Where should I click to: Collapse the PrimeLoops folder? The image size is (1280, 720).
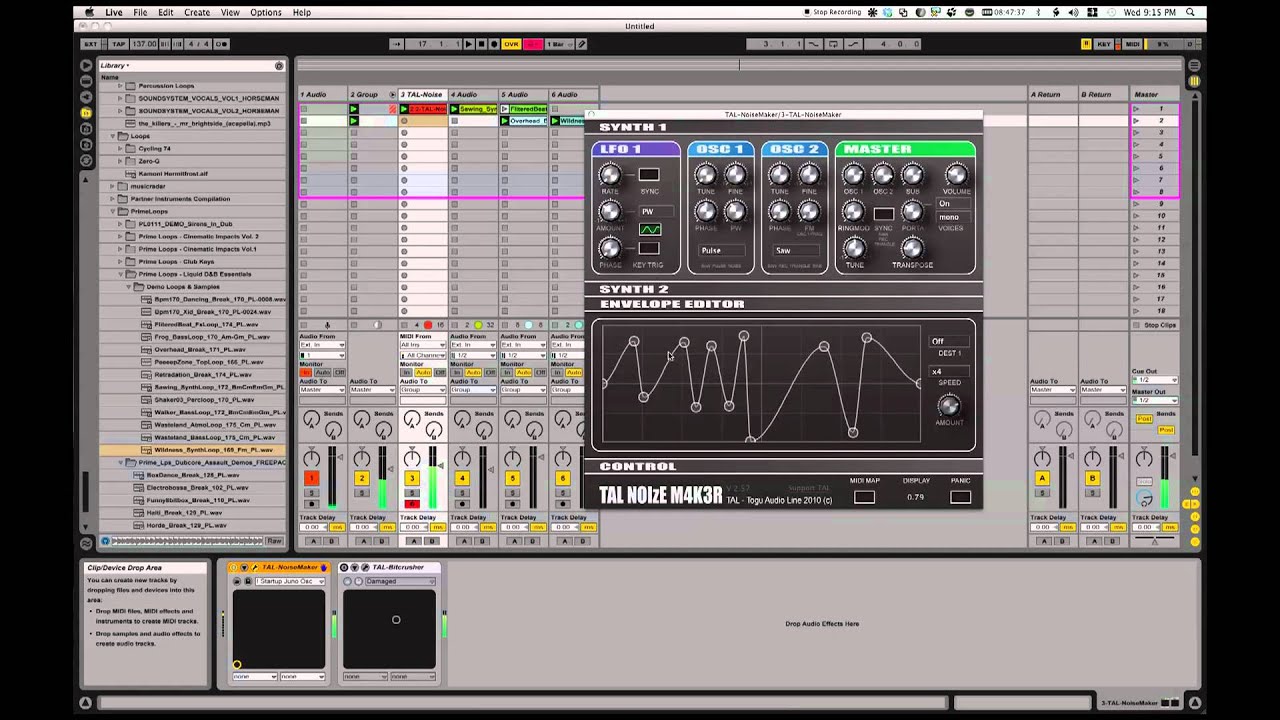(112, 211)
